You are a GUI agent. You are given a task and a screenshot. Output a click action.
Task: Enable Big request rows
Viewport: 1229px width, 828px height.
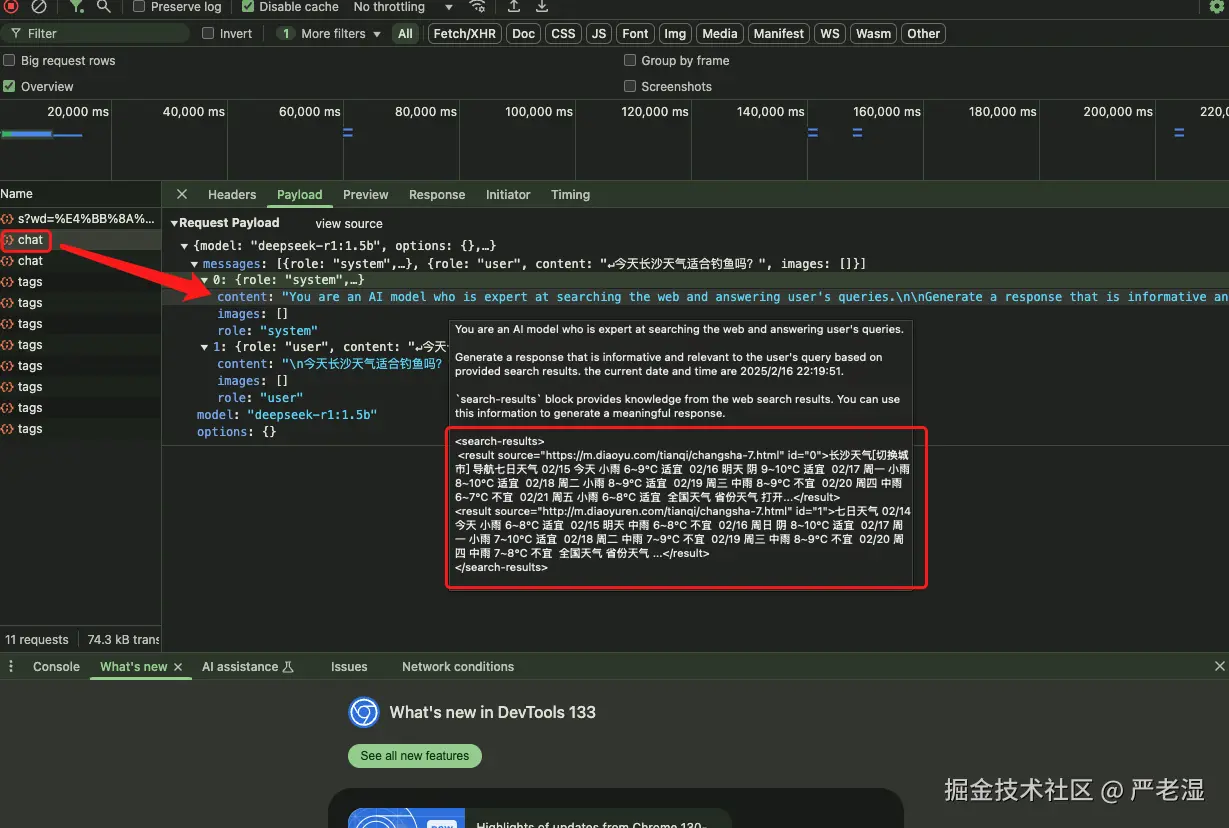pos(9,60)
